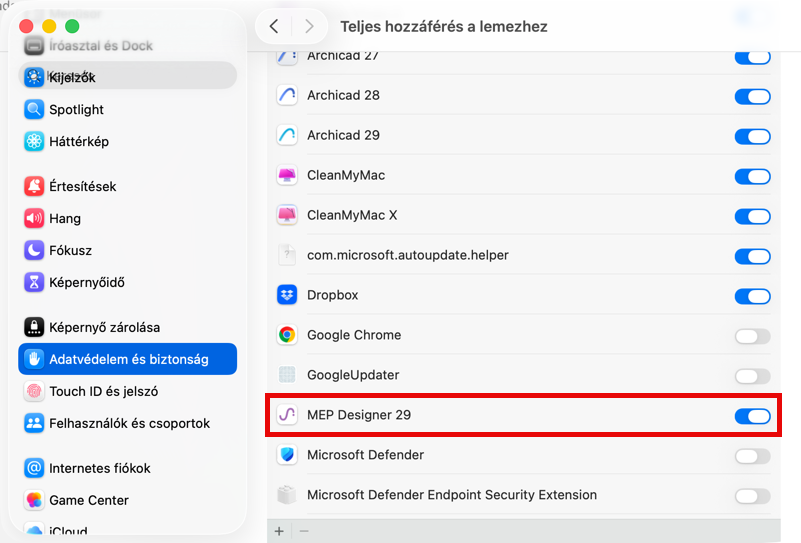Click the Képernyő zárolása lock icon
This screenshot has width=801, height=543.
pyautogui.click(x=34, y=327)
